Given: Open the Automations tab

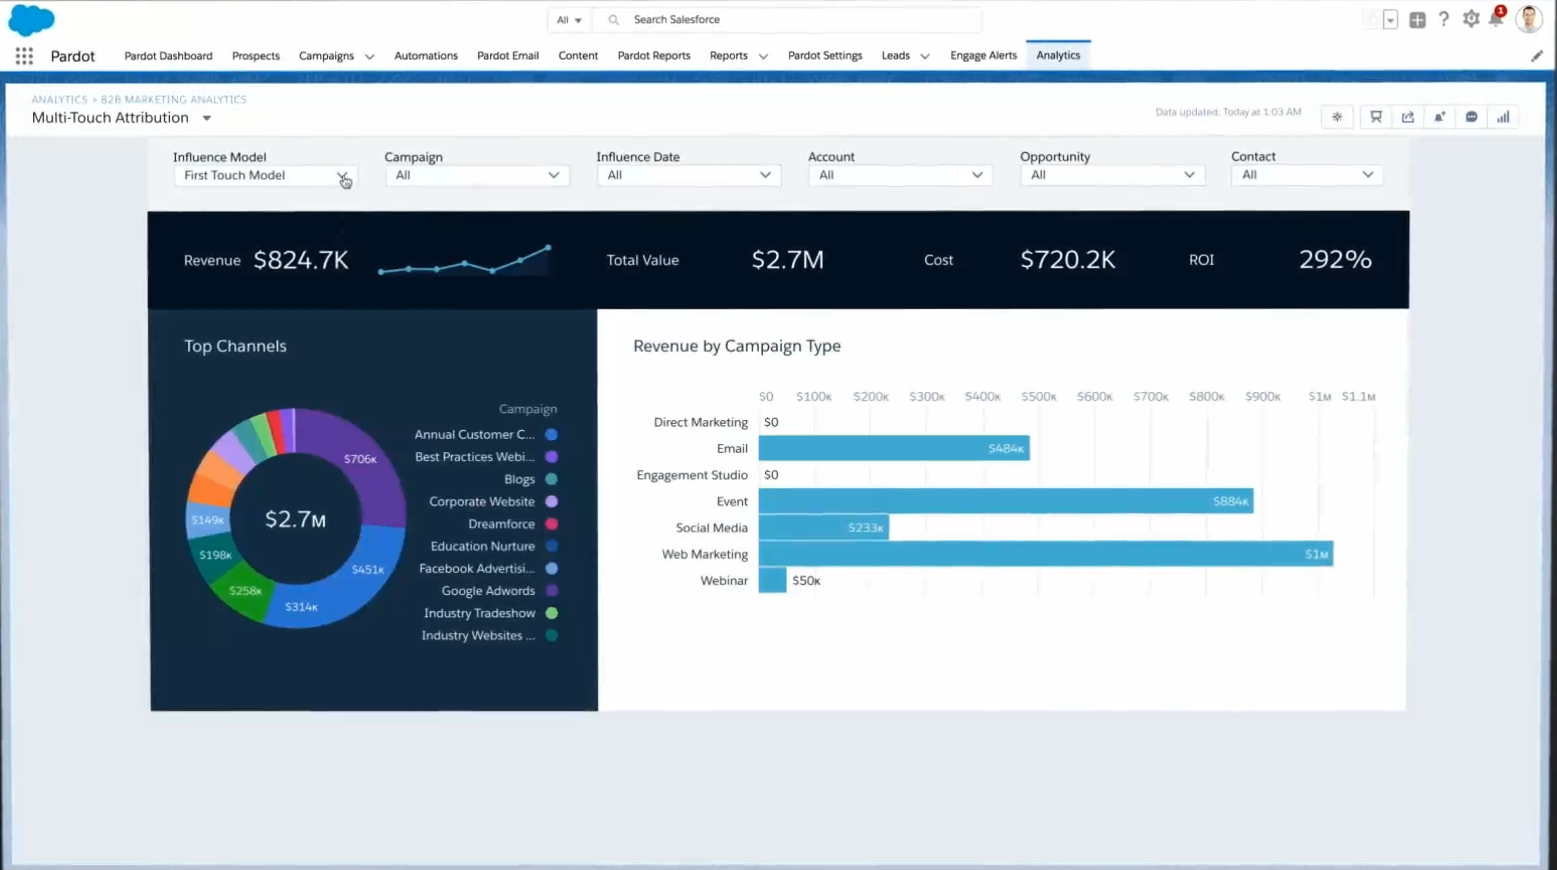Looking at the screenshot, I should pos(426,56).
